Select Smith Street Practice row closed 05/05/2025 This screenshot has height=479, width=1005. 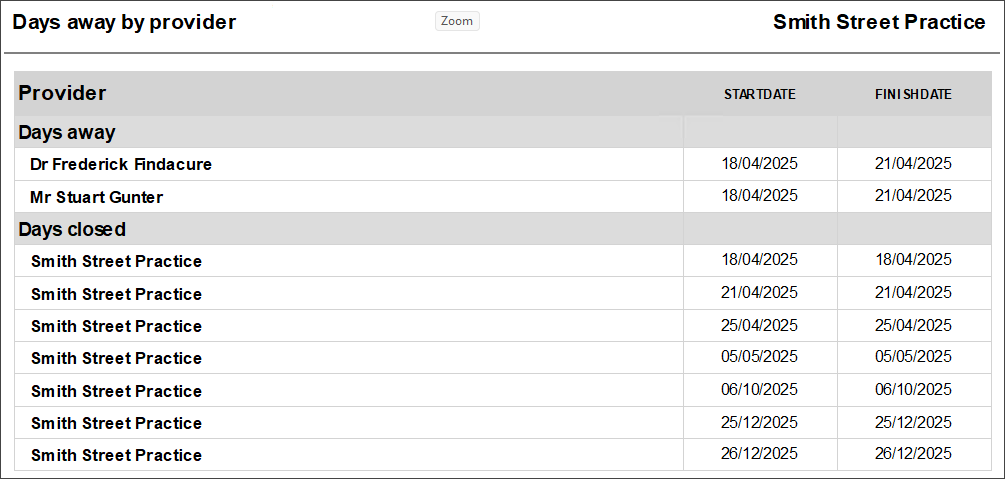point(502,358)
